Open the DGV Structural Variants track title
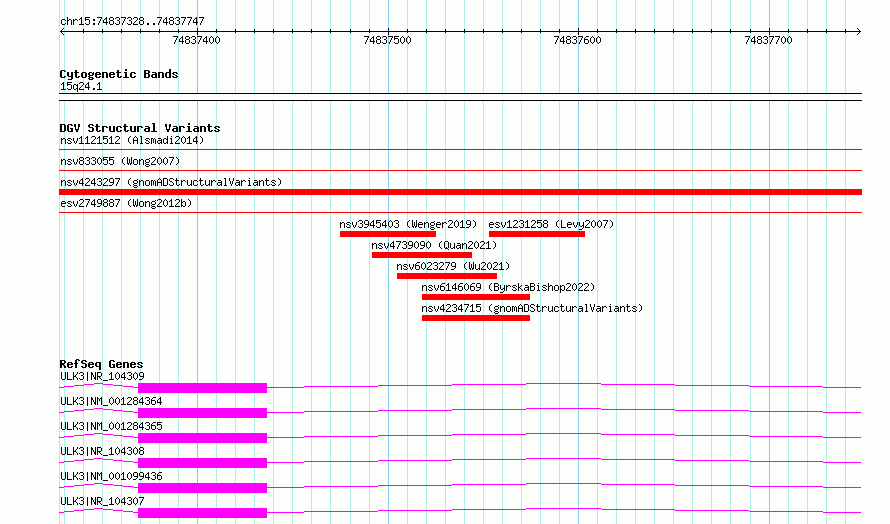This screenshot has width=890, height=524. (140, 128)
